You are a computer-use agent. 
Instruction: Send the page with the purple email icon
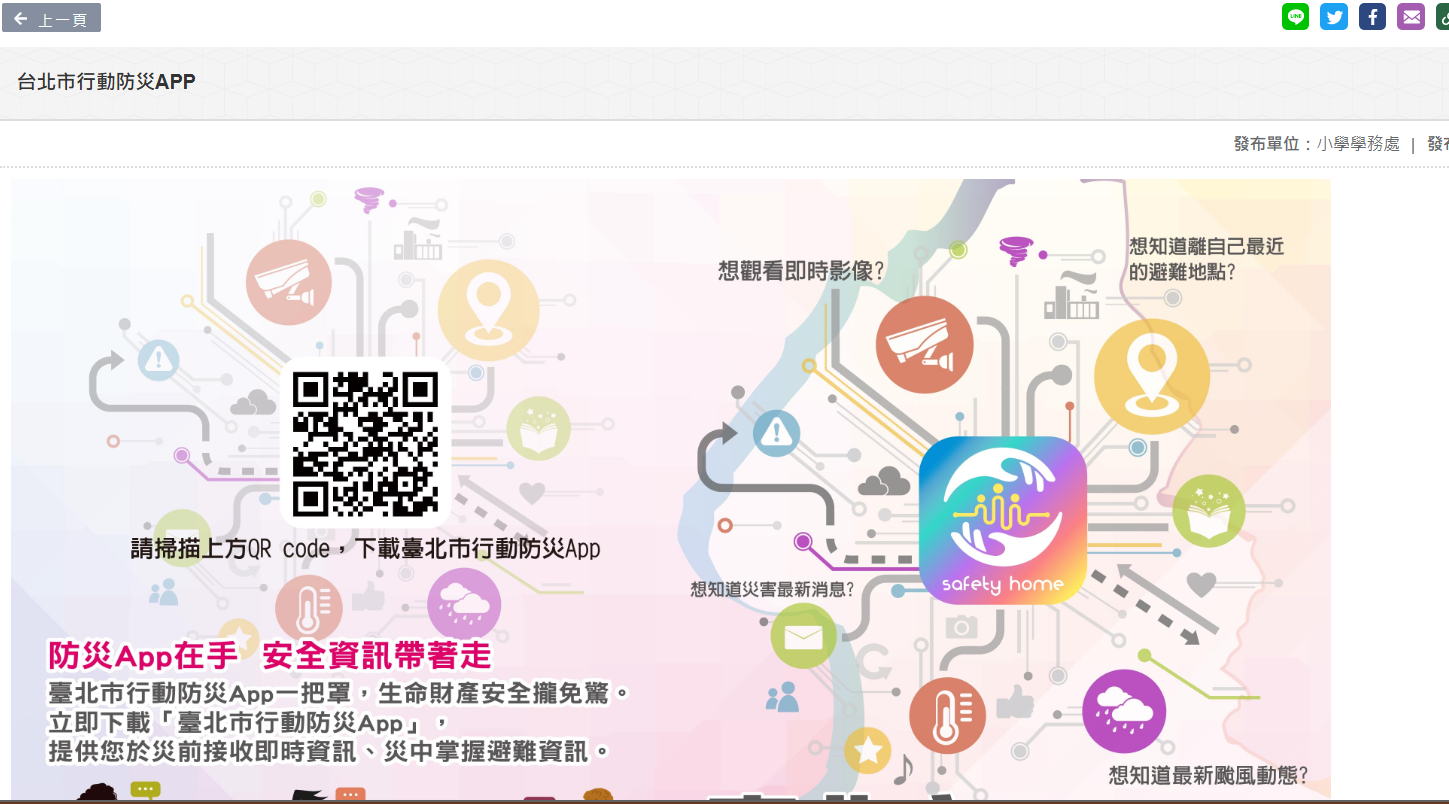click(x=1410, y=17)
